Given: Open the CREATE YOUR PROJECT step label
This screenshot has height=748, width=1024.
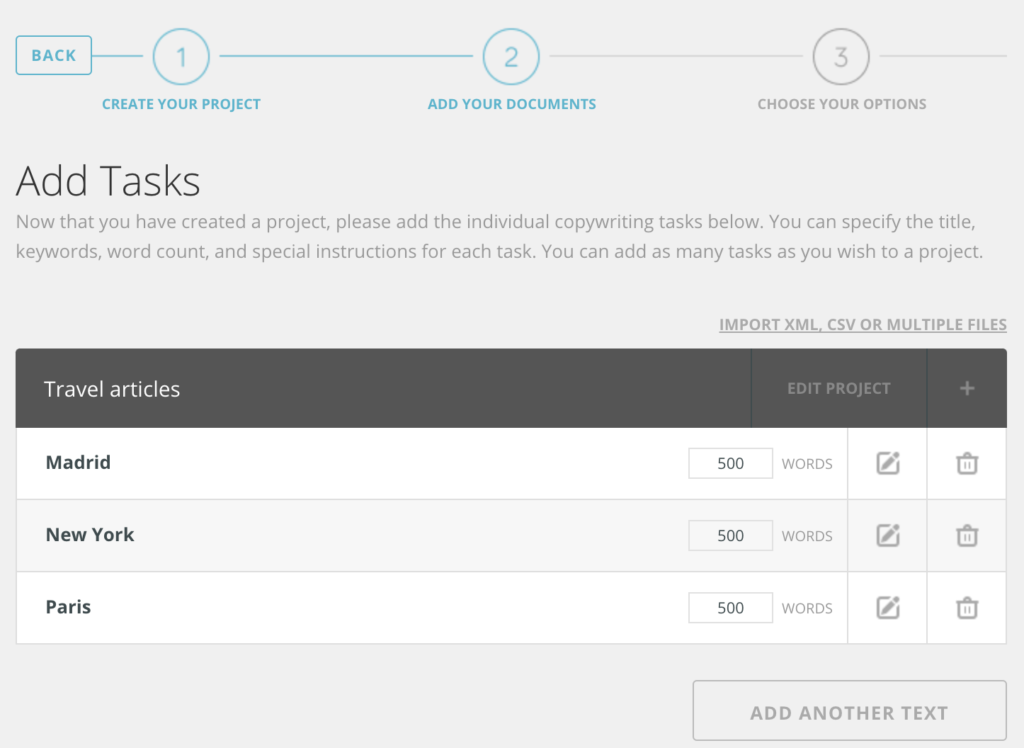Looking at the screenshot, I should click(181, 103).
